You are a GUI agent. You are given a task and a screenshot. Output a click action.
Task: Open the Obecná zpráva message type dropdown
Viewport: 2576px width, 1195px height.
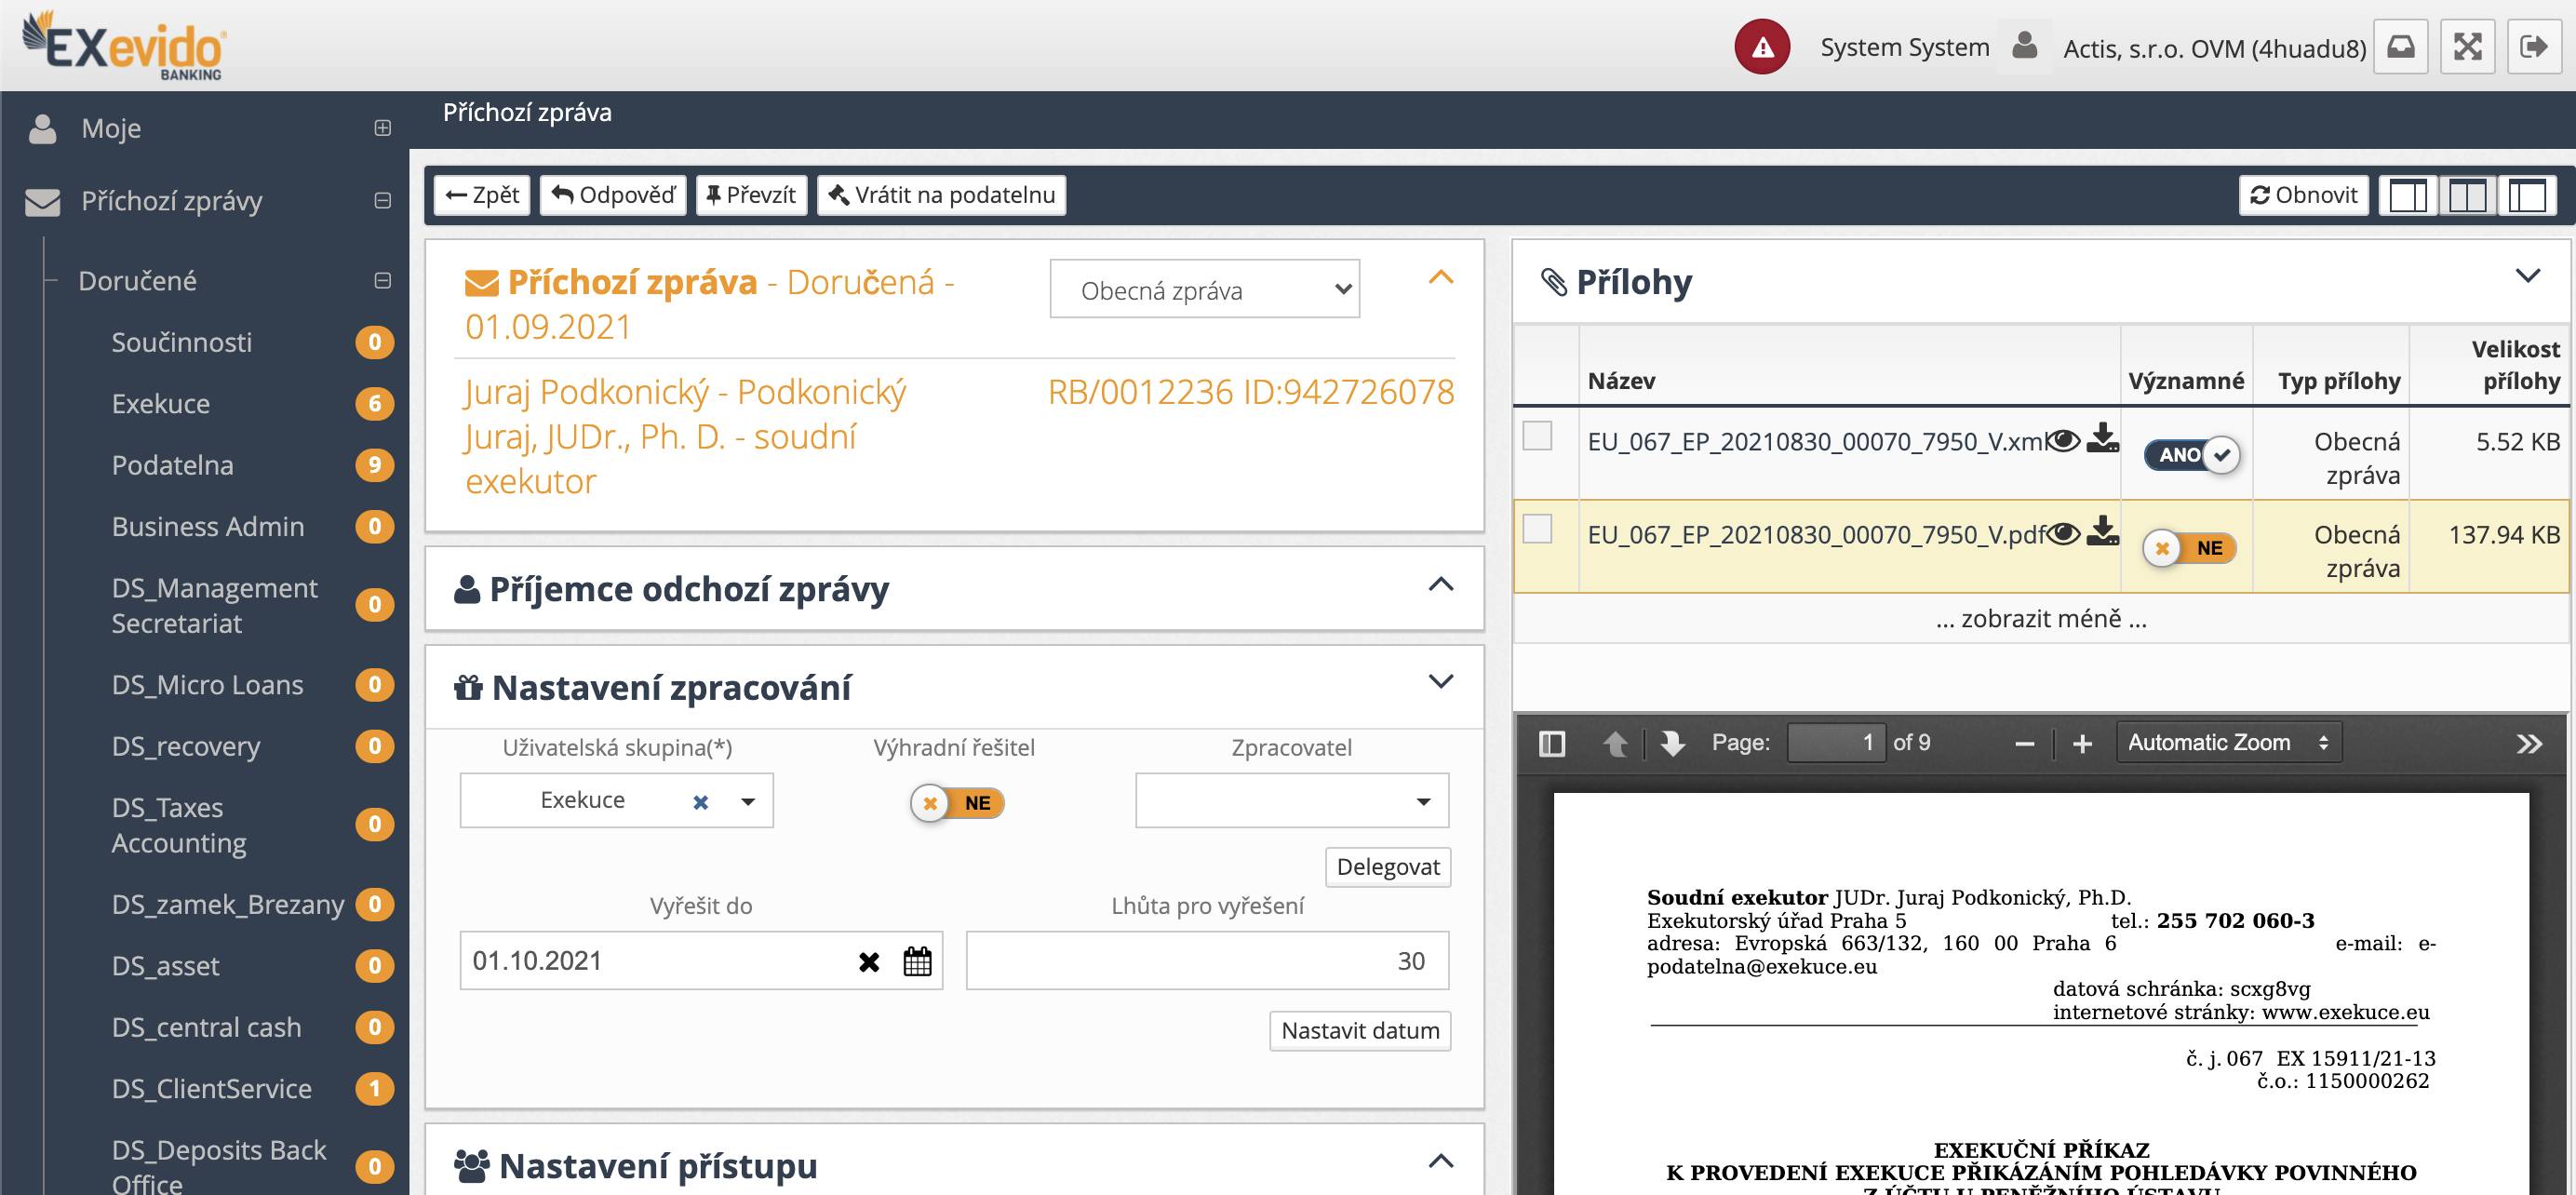[1204, 290]
